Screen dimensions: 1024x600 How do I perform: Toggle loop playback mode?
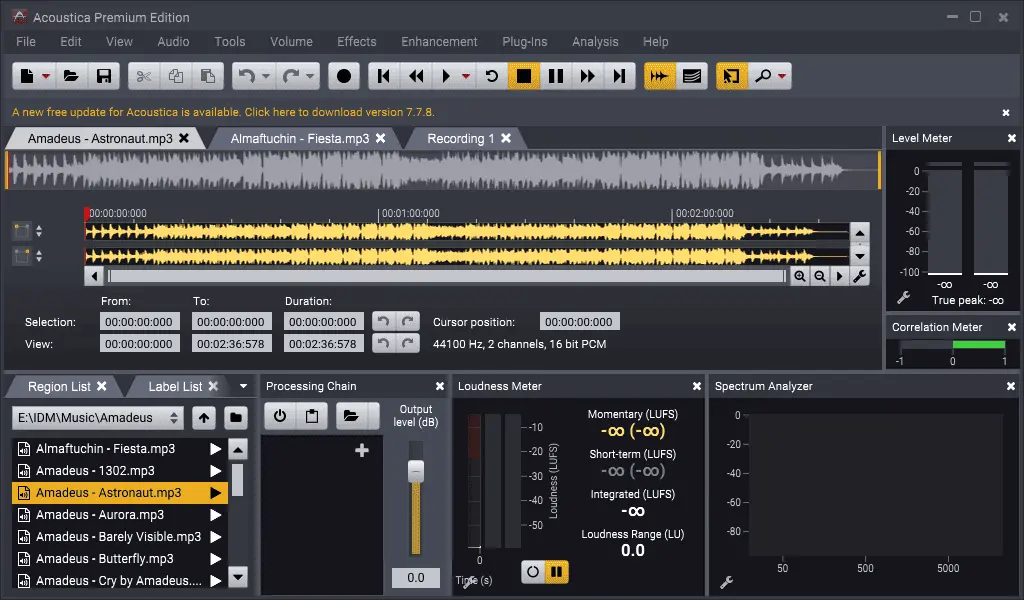pos(492,76)
